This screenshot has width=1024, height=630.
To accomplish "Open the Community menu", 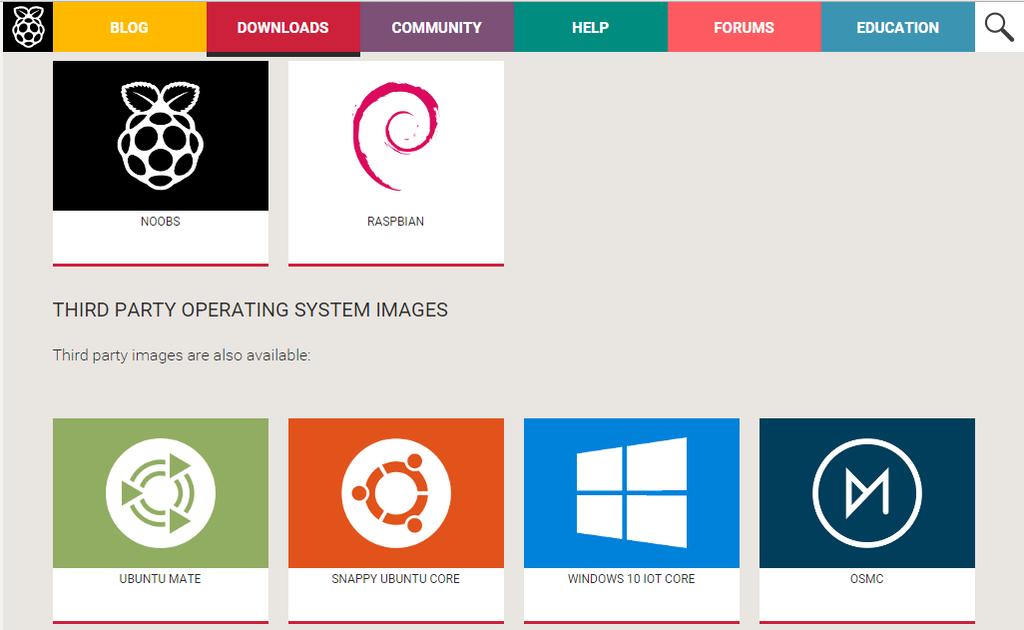I will (437, 27).
